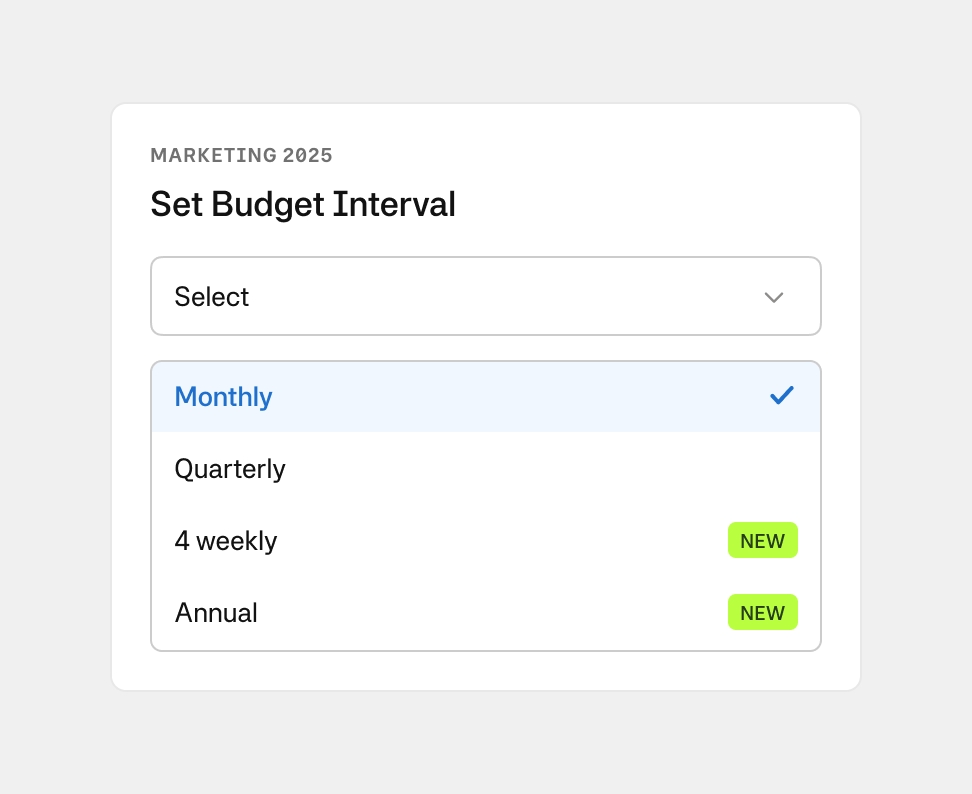Click the NEW badge beside Annual
The image size is (972, 794).
click(x=762, y=613)
